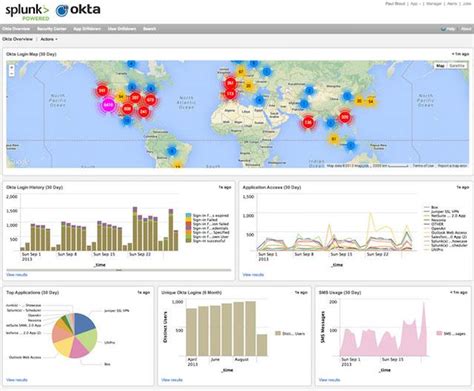Click the SMS messages legend swatch

[x=439, y=333]
